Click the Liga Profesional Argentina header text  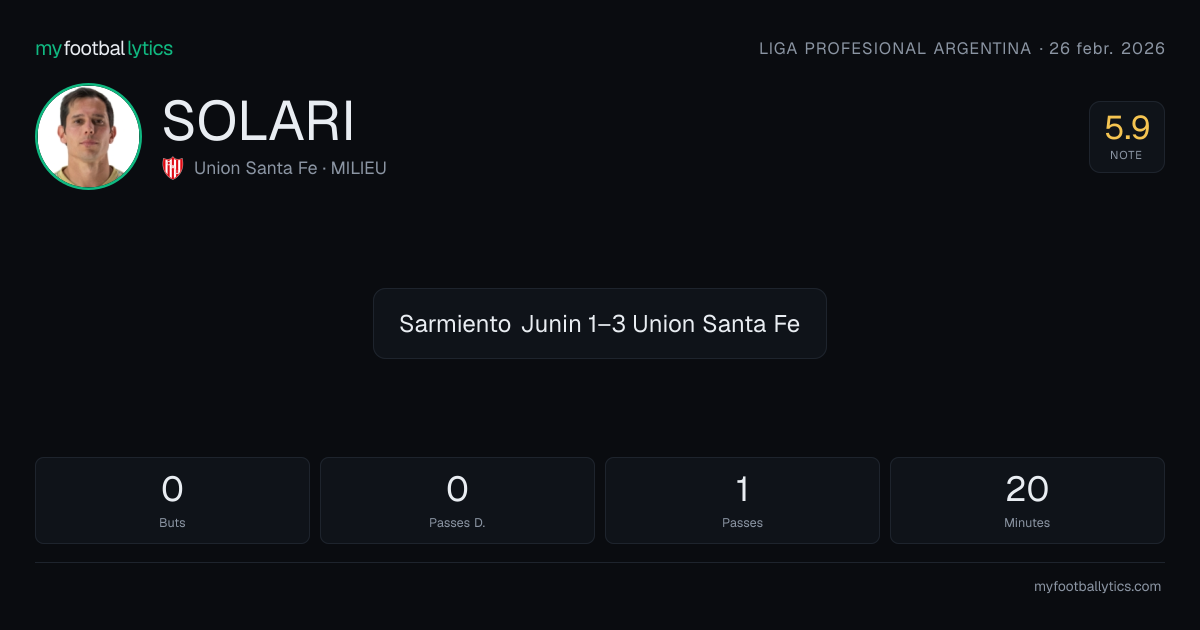895,48
